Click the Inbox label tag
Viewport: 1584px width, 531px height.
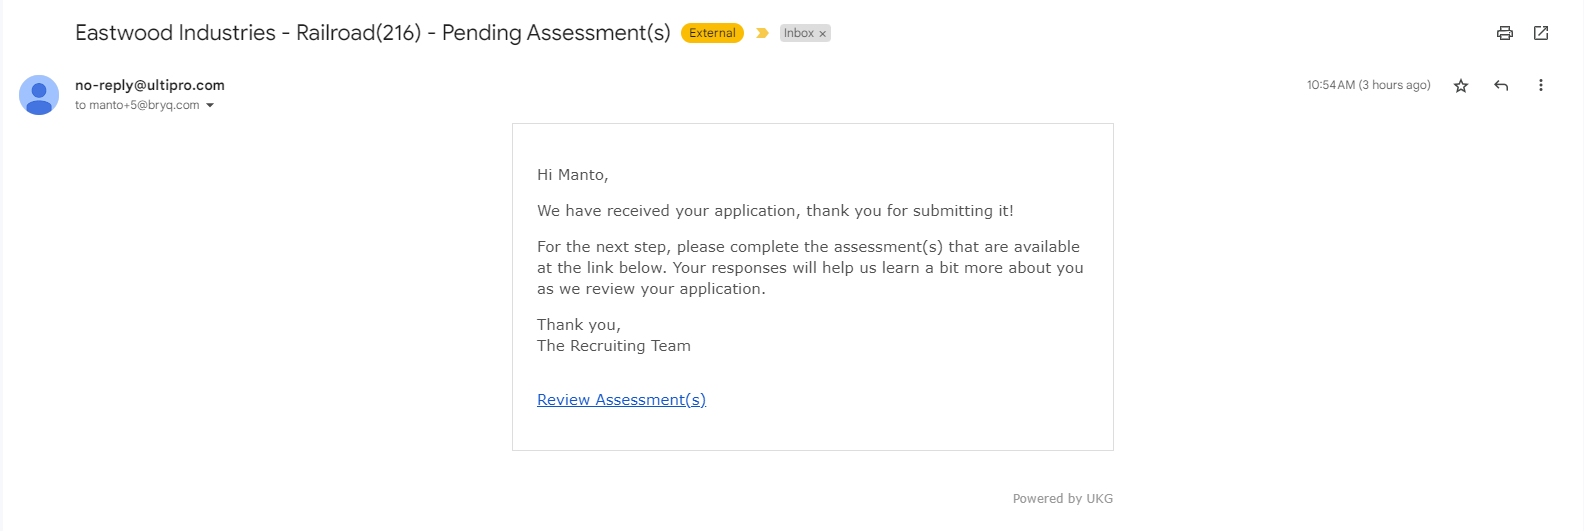tap(798, 33)
